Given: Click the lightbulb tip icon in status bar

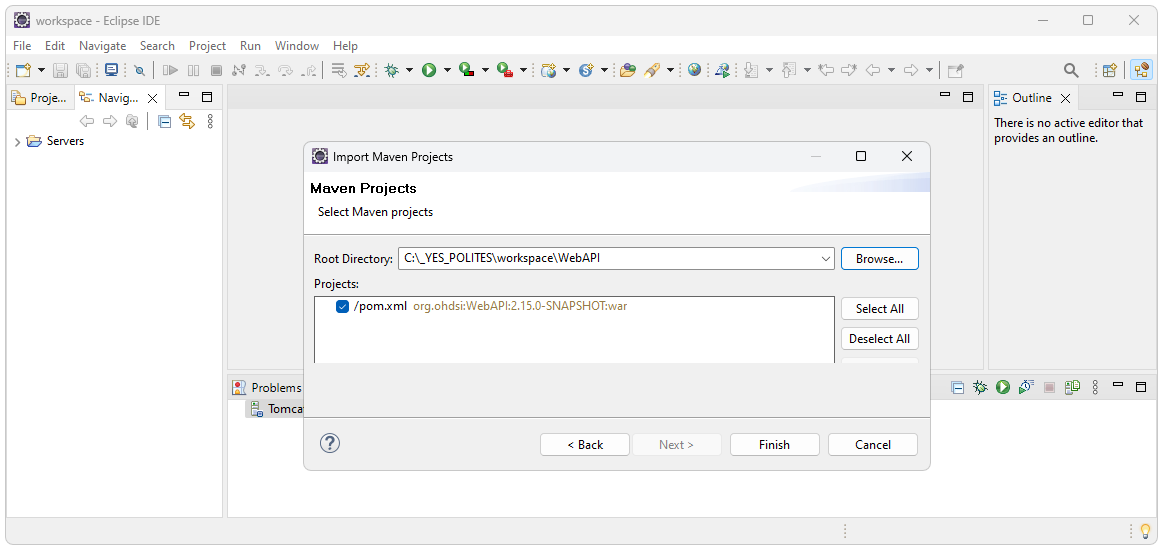Looking at the screenshot, I should tap(1145, 531).
